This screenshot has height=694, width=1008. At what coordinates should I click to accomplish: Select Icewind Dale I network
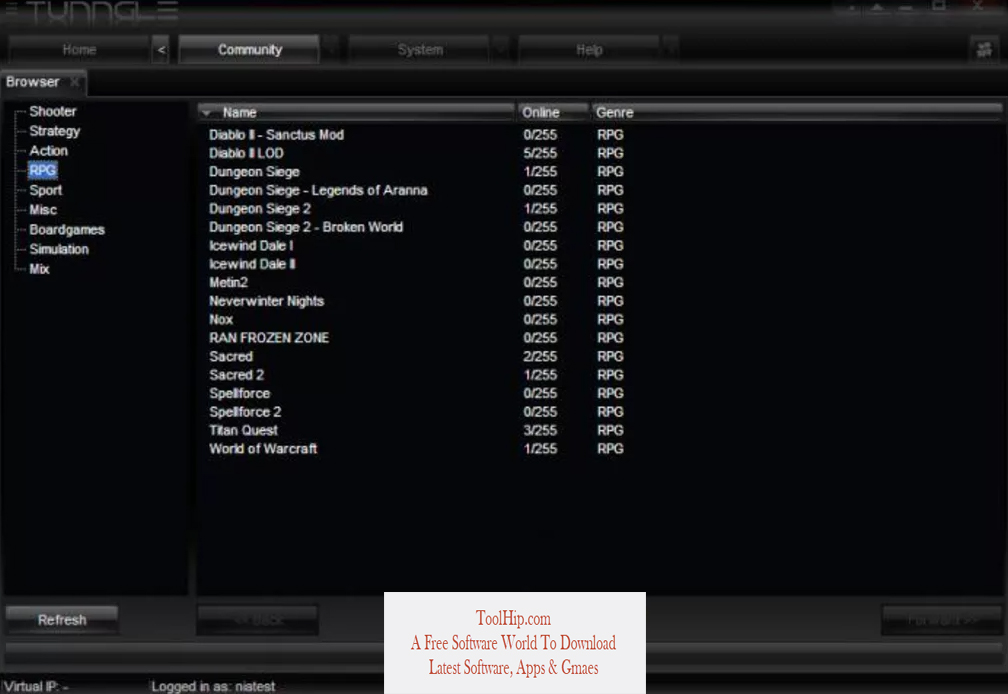pyautogui.click(x=251, y=245)
